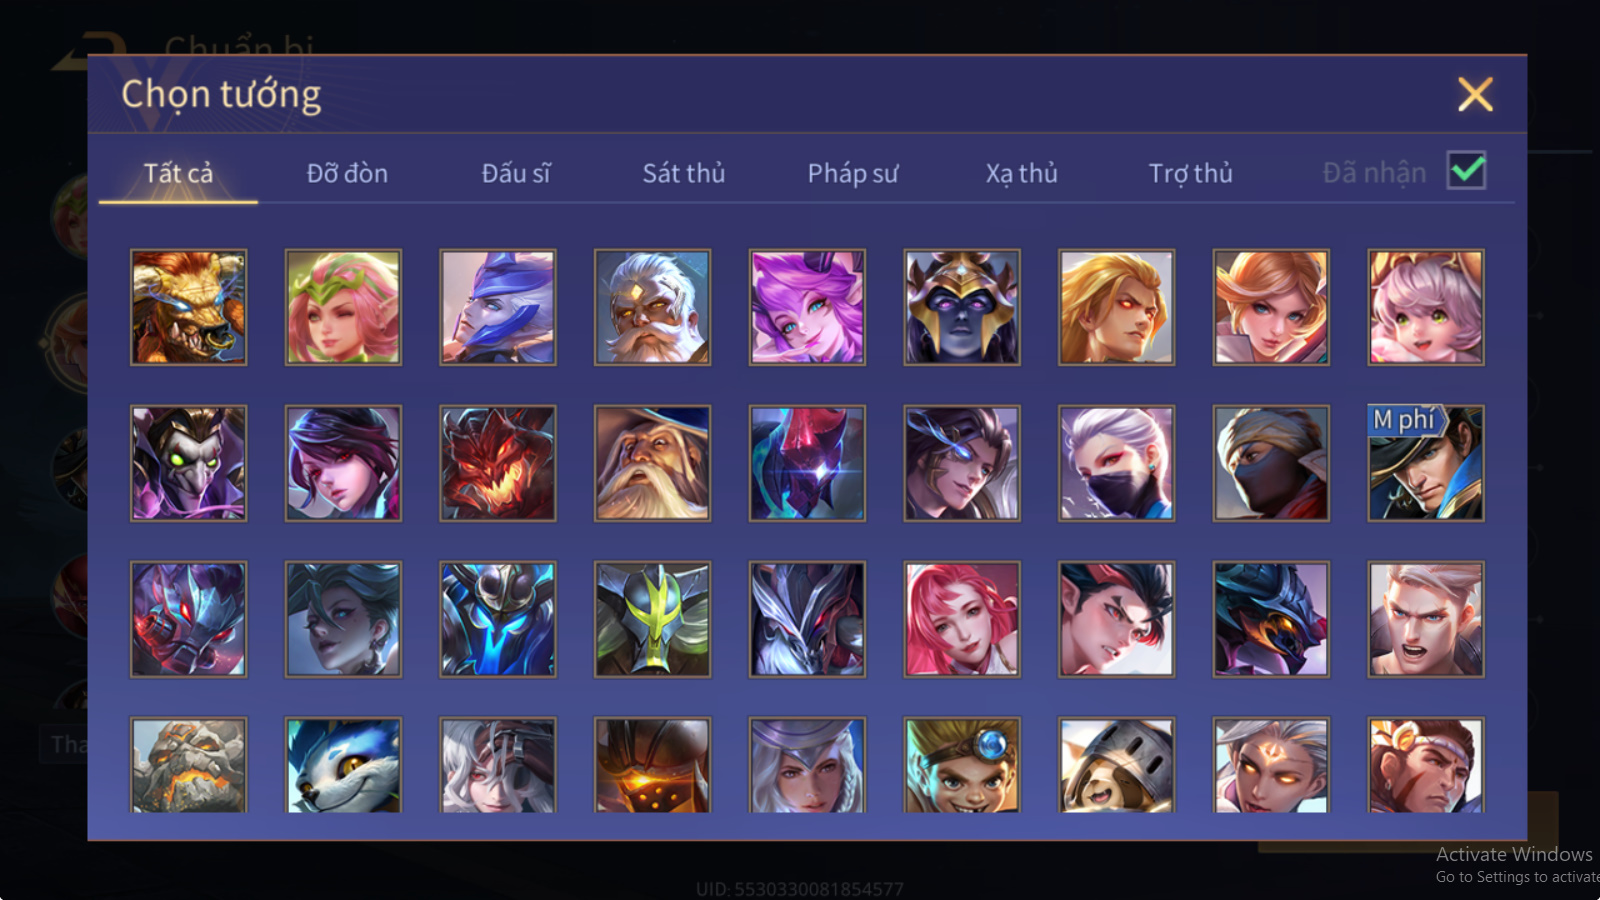Select the pink-haired girl with green eyes
Screen dimensions: 1600x900
point(1425,307)
